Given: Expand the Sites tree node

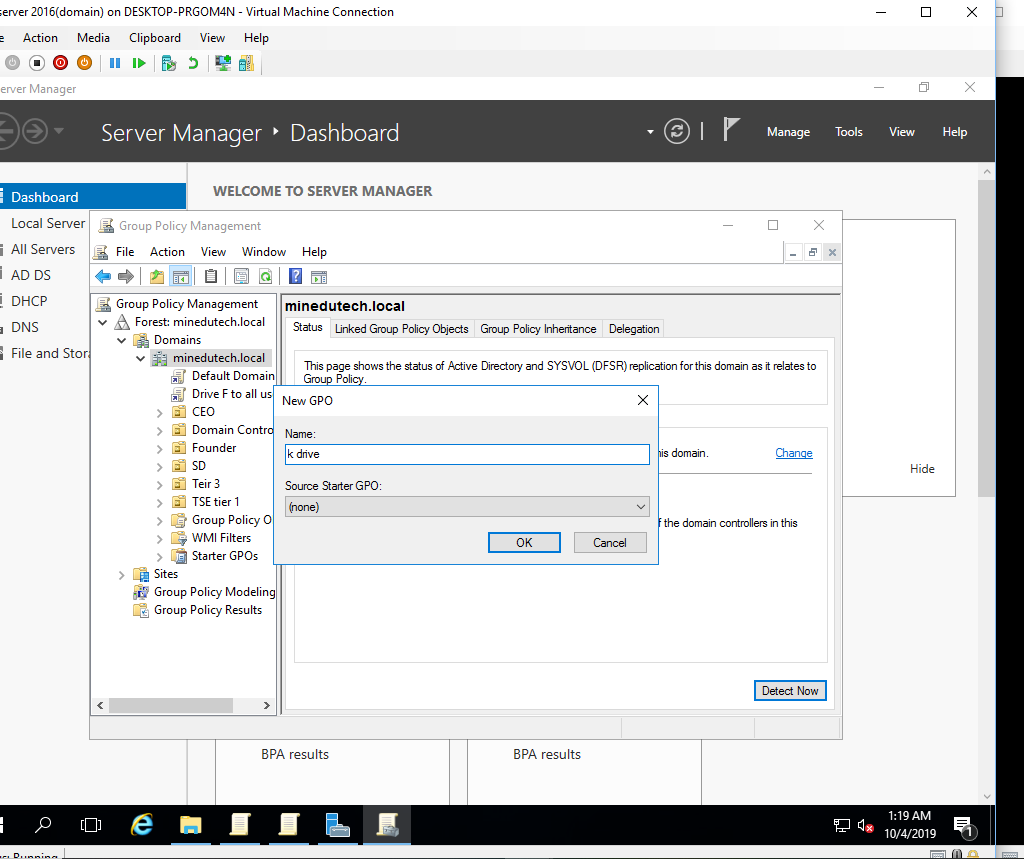Looking at the screenshot, I should click(122, 574).
